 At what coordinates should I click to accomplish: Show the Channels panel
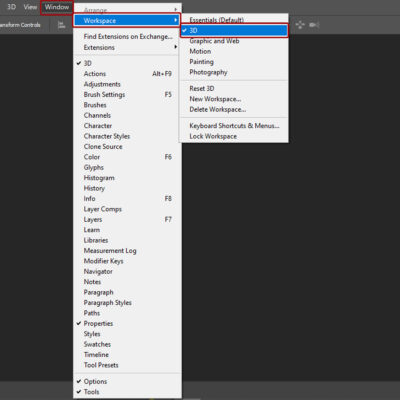[127, 115]
